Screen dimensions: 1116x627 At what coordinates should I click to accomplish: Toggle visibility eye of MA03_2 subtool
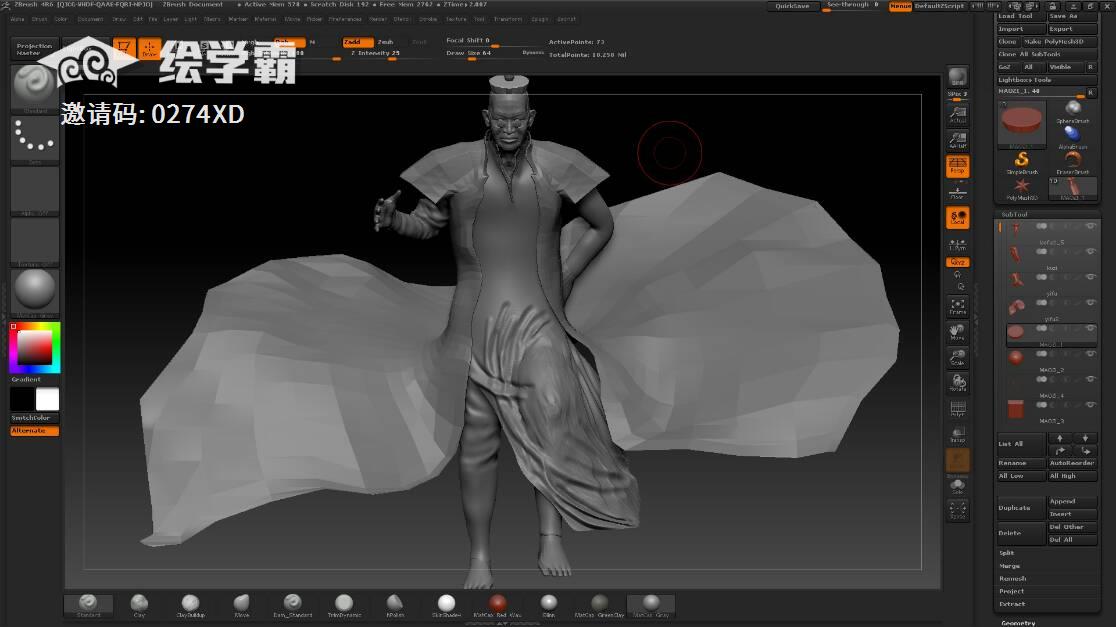click(1090, 353)
